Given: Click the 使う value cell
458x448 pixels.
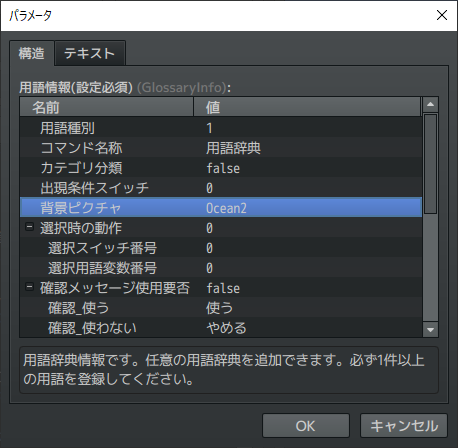Looking at the screenshot, I should [x=219, y=308].
